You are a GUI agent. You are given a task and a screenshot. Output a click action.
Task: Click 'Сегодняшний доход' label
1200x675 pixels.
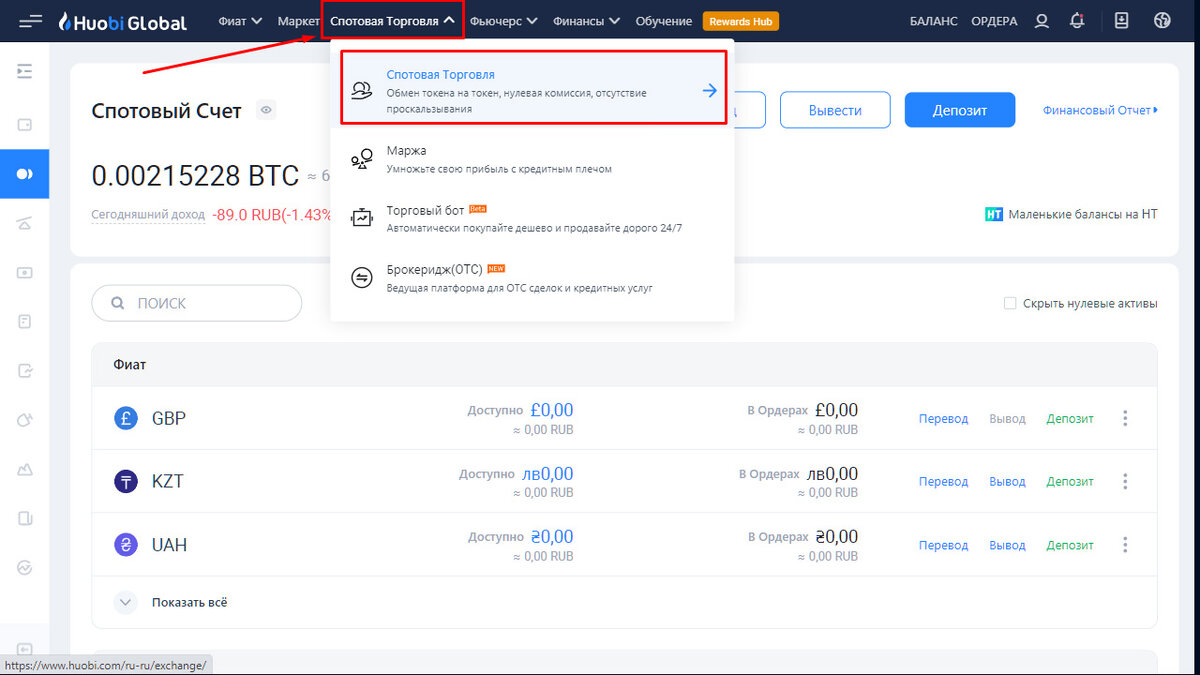click(148, 214)
